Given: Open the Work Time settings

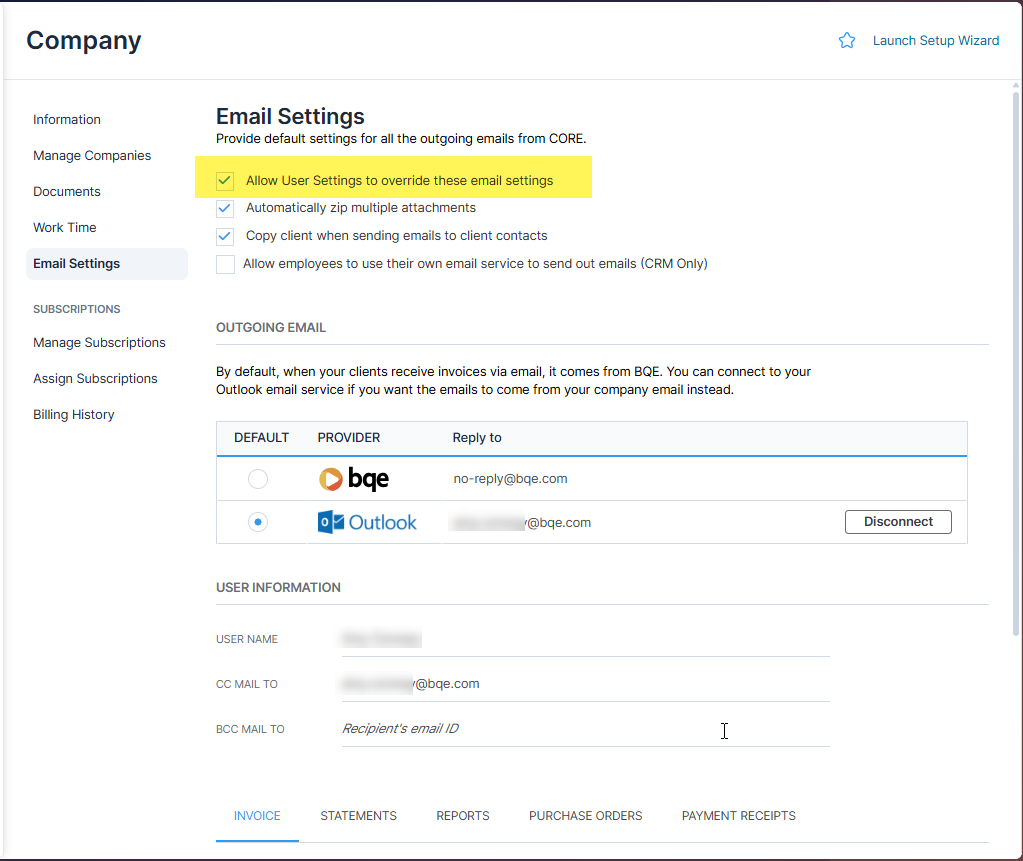Looking at the screenshot, I should click(x=65, y=227).
